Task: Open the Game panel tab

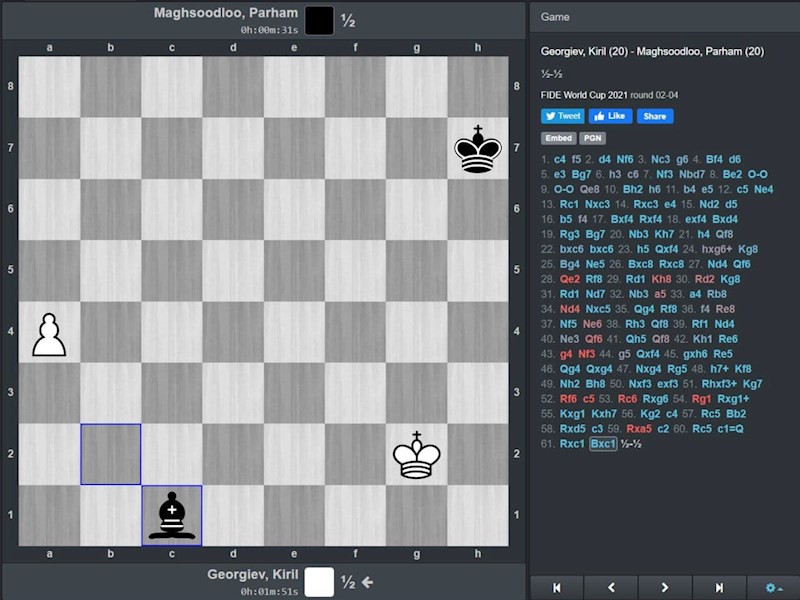Action: point(555,17)
